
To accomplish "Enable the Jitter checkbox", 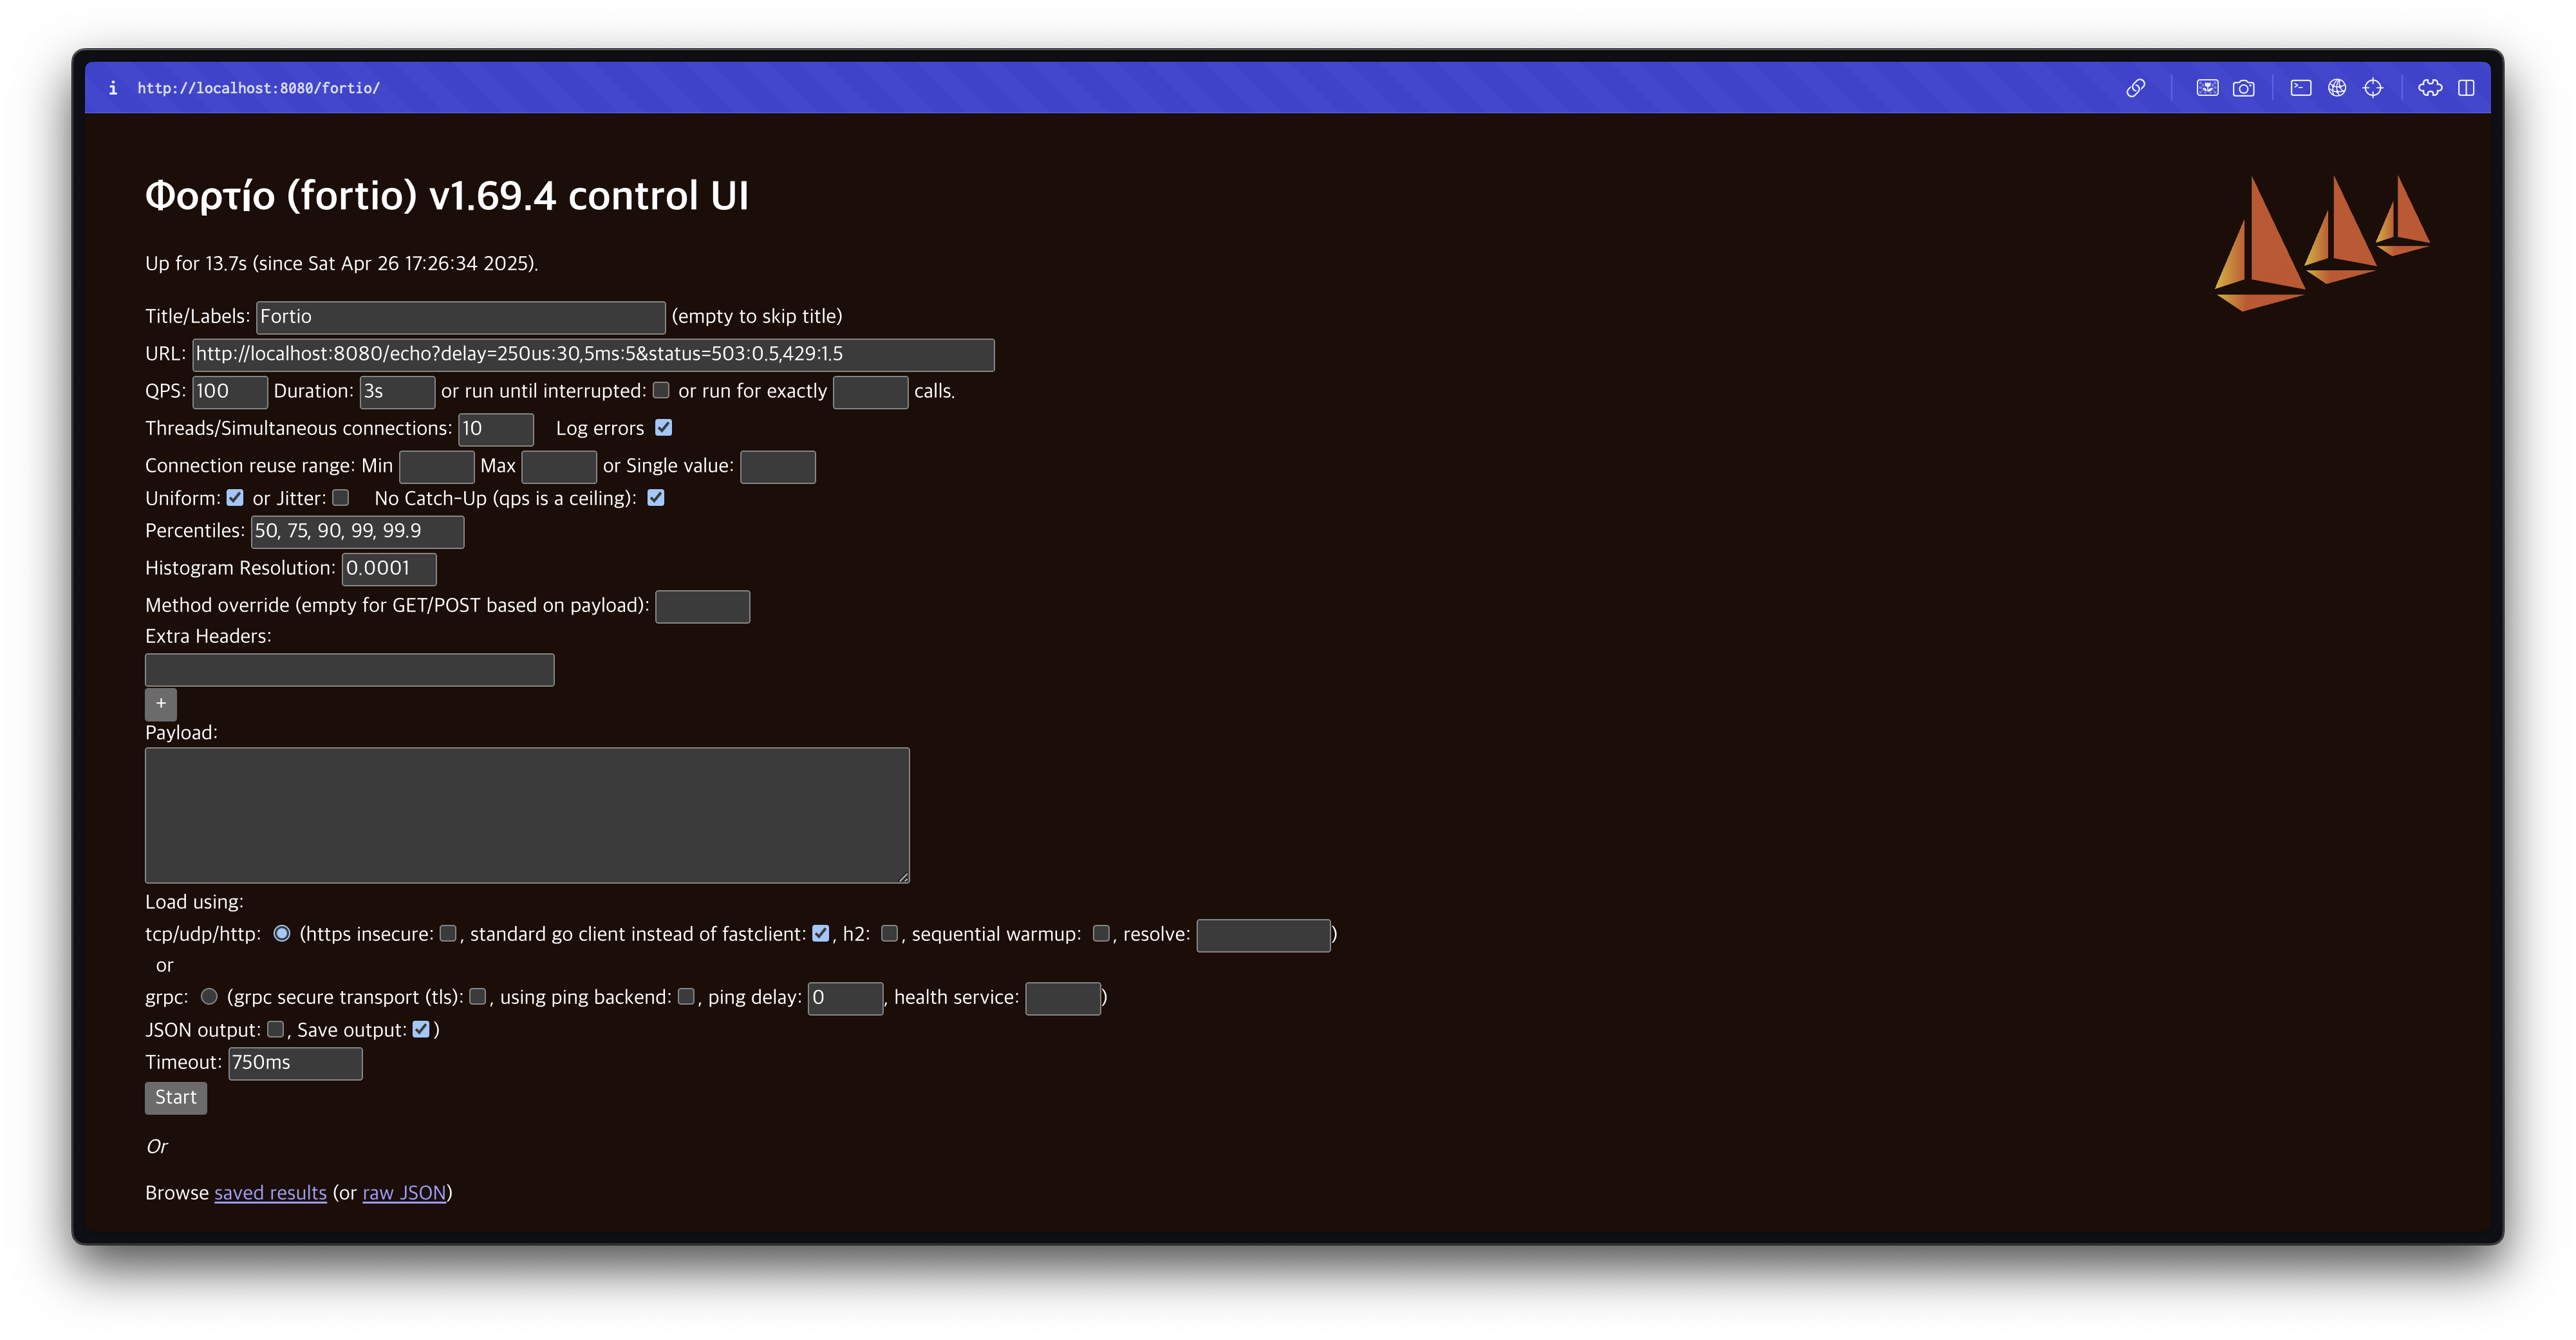I will [341, 497].
